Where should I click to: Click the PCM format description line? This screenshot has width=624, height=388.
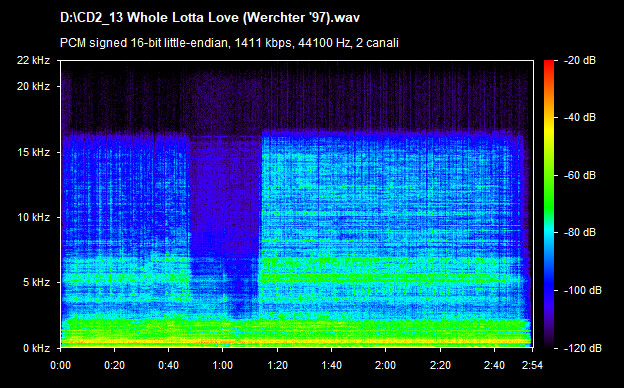pos(229,43)
